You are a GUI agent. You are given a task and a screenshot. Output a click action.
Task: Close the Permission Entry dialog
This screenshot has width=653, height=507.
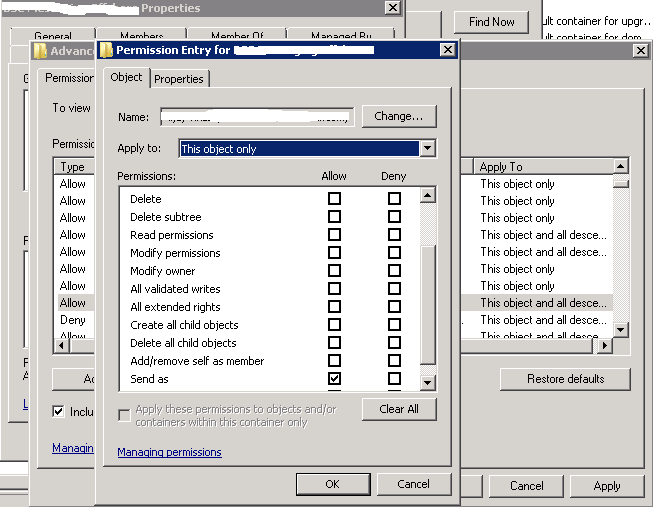tap(446, 49)
